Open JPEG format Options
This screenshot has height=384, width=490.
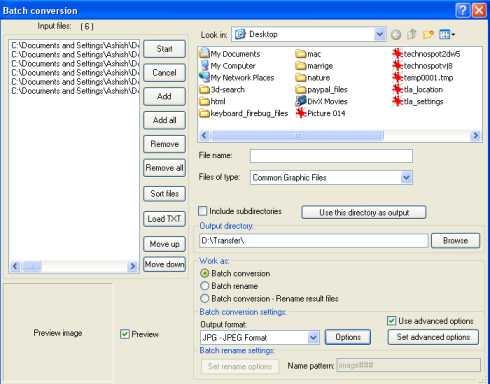coord(348,337)
